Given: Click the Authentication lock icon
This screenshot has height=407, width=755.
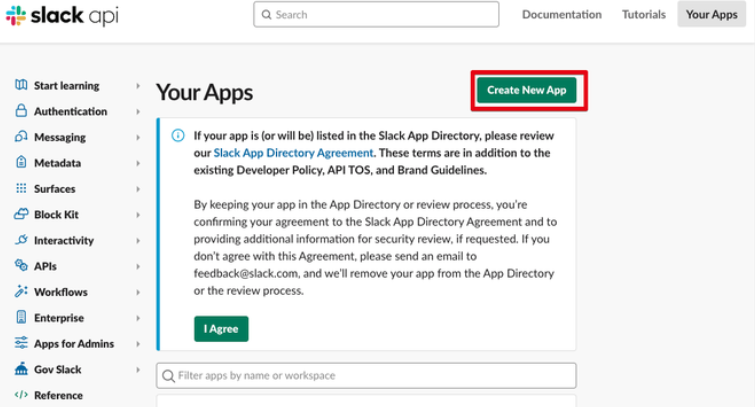Looking at the screenshot, I should [21, 111].
